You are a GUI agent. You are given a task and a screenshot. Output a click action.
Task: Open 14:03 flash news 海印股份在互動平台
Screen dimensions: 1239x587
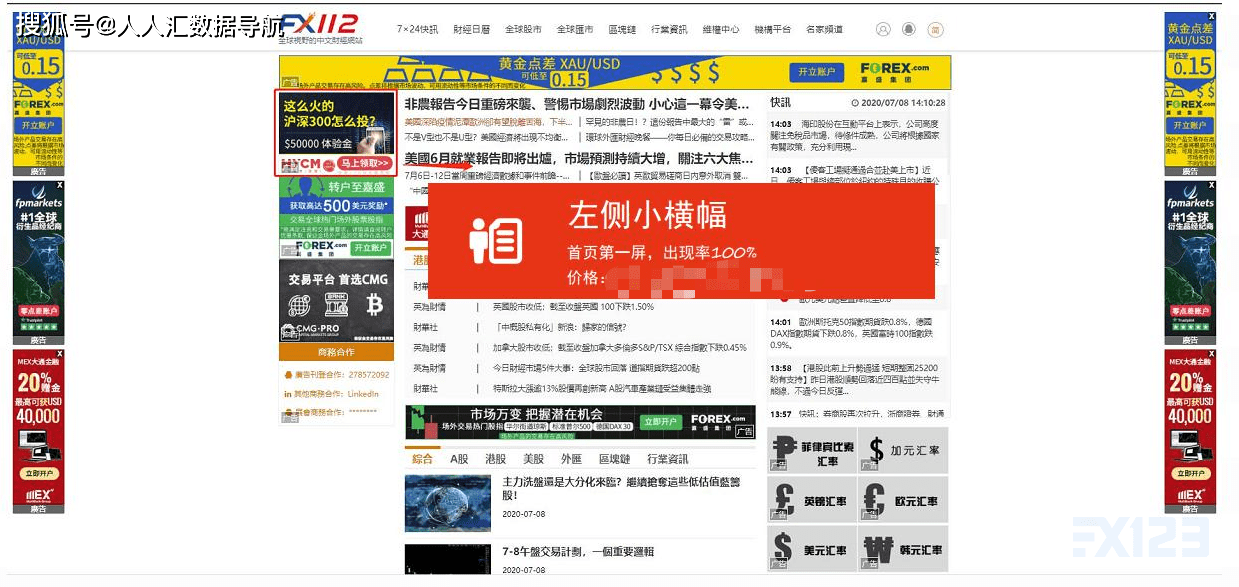coord(857,135)
